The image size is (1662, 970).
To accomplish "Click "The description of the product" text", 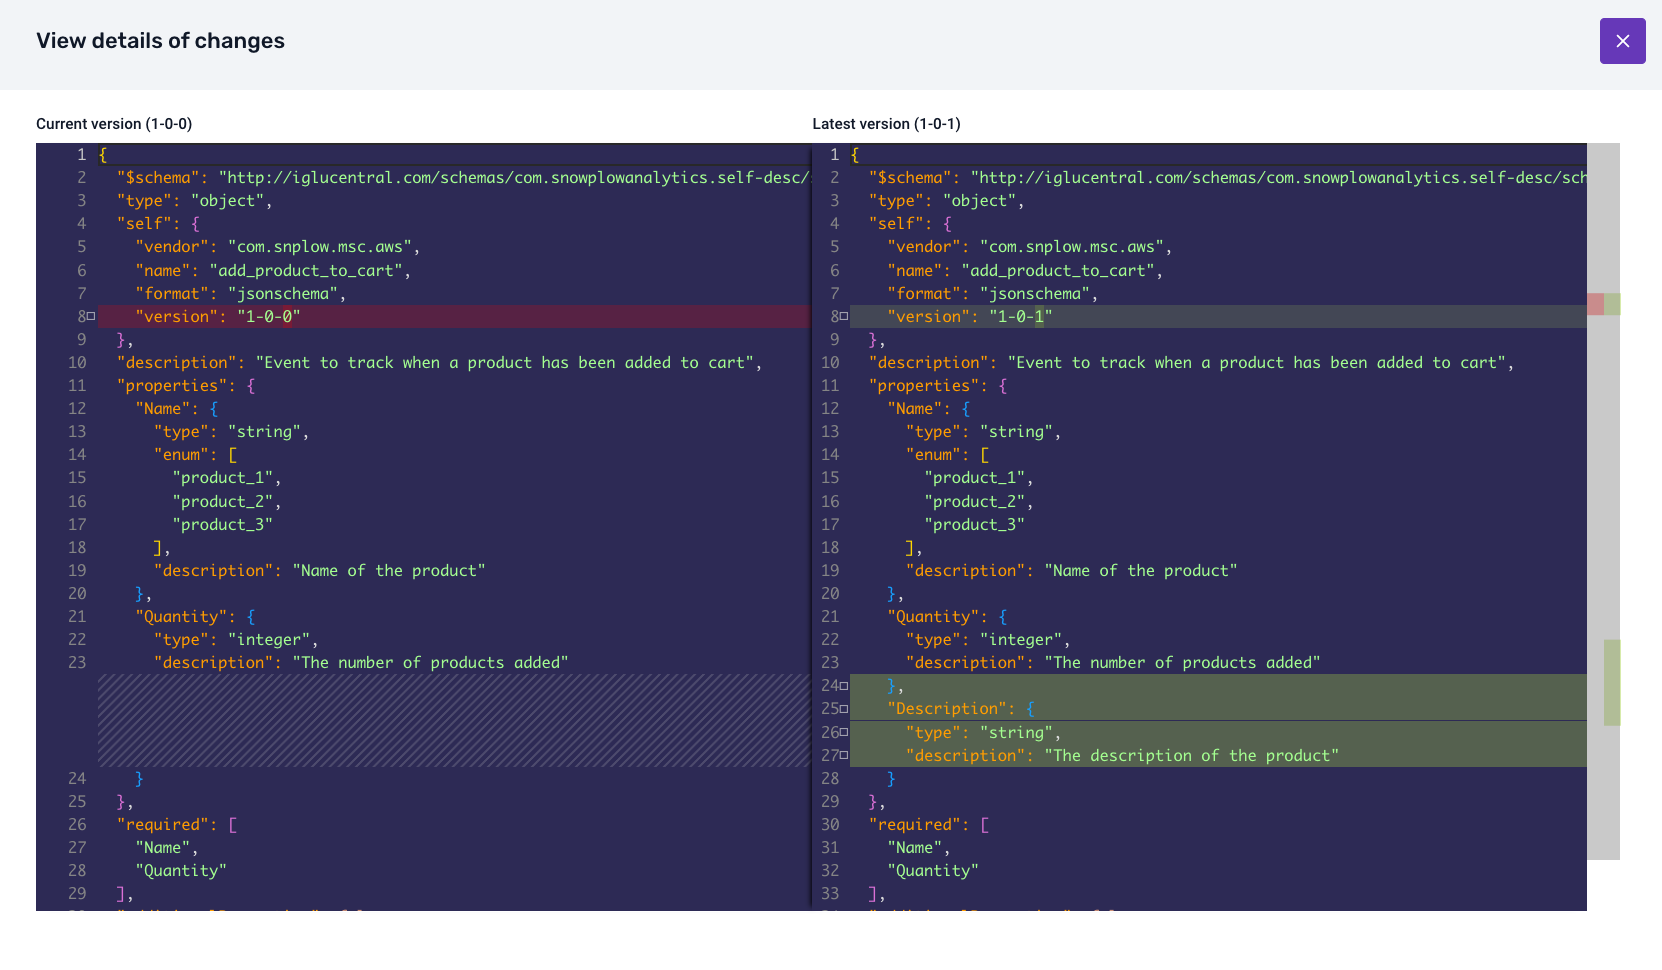I will click(1190, 756).
